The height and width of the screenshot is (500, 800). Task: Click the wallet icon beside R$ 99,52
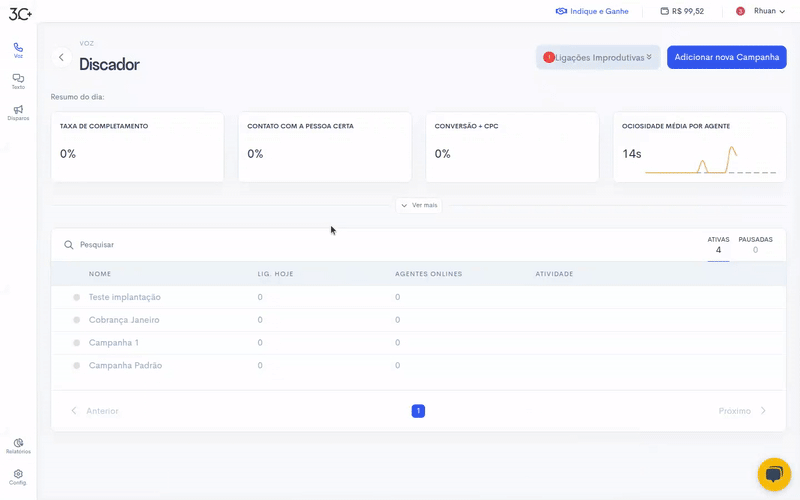(664, 11)
